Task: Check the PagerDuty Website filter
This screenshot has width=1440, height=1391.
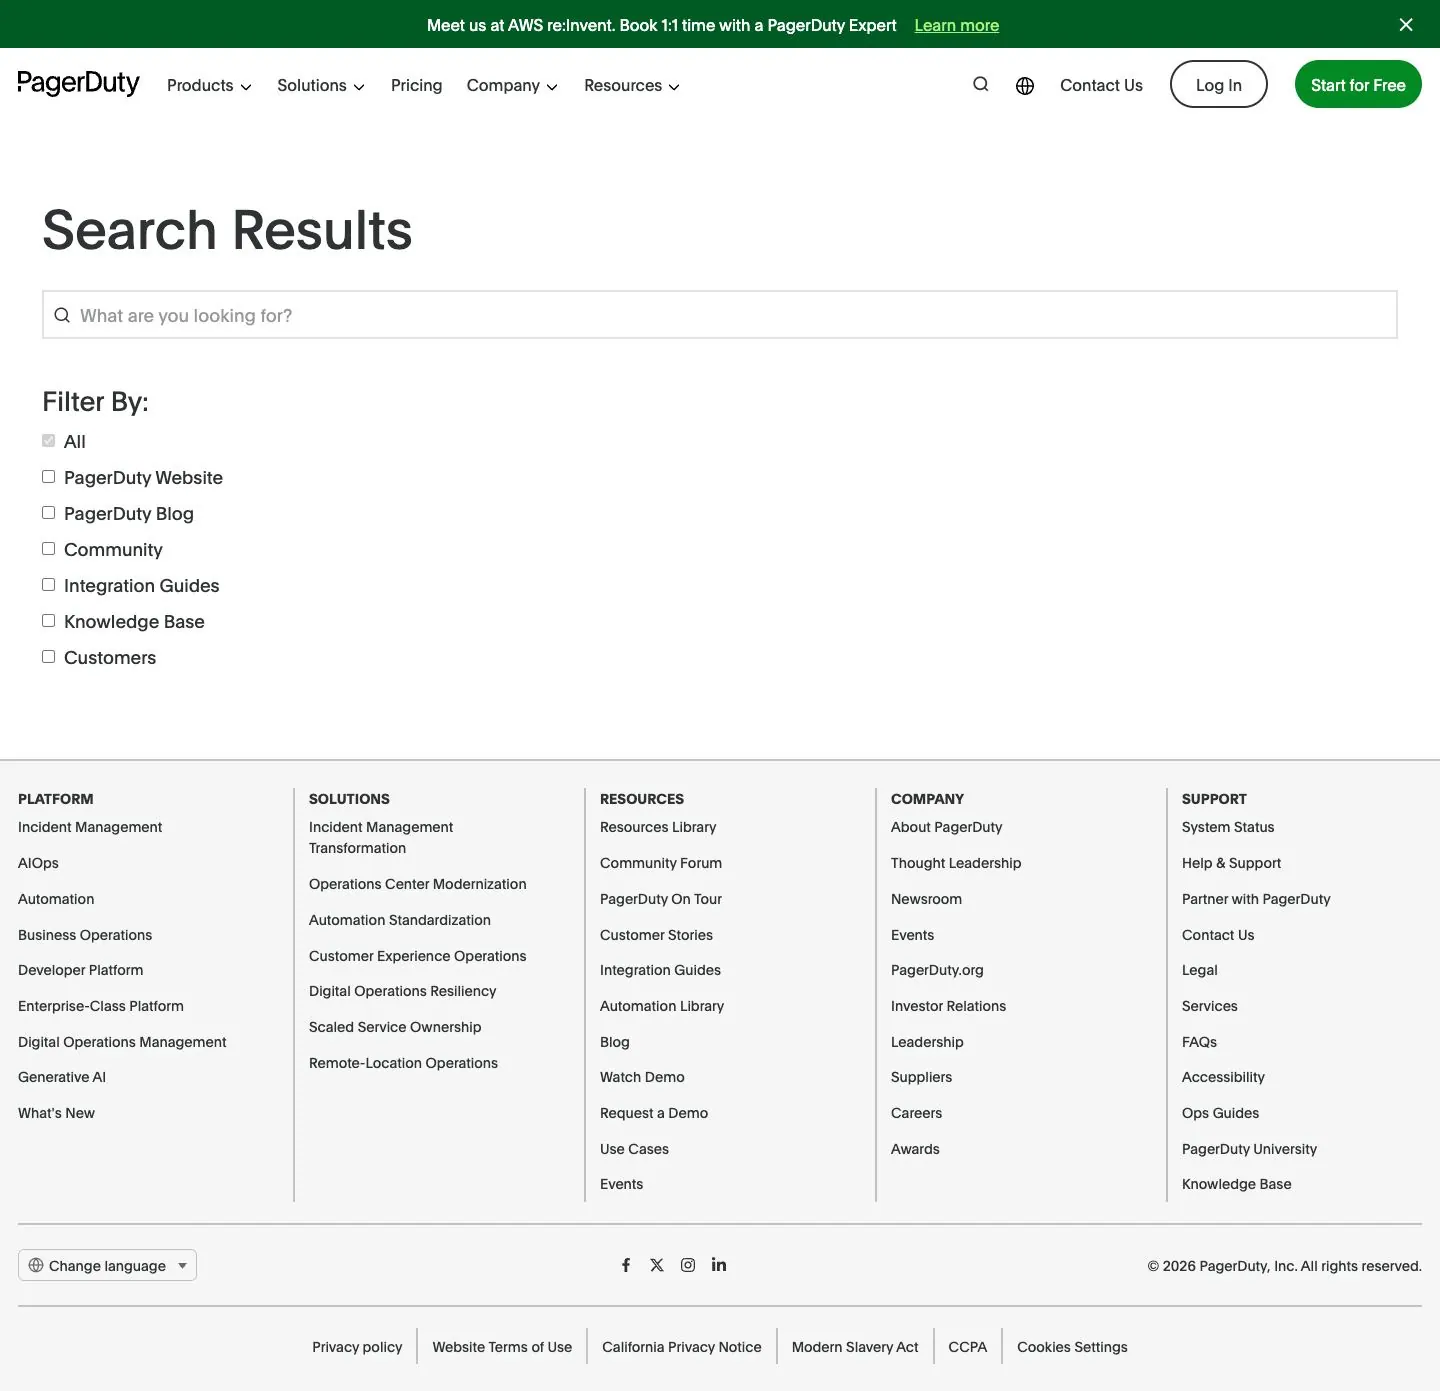Action: click(48, 477)
